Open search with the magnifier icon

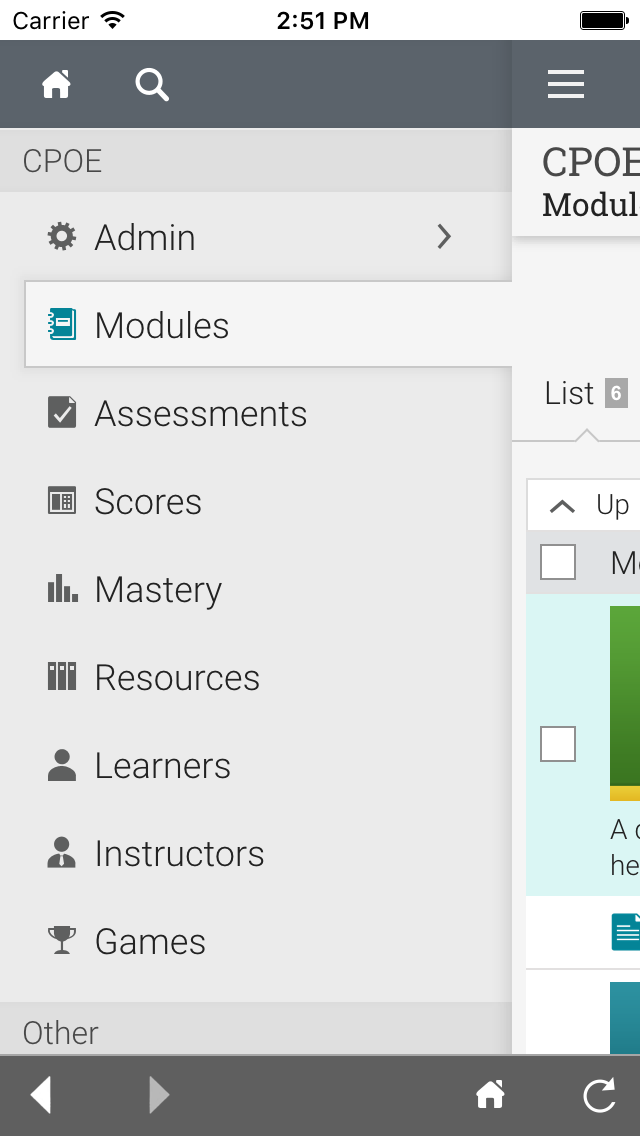tap(152, 85)
